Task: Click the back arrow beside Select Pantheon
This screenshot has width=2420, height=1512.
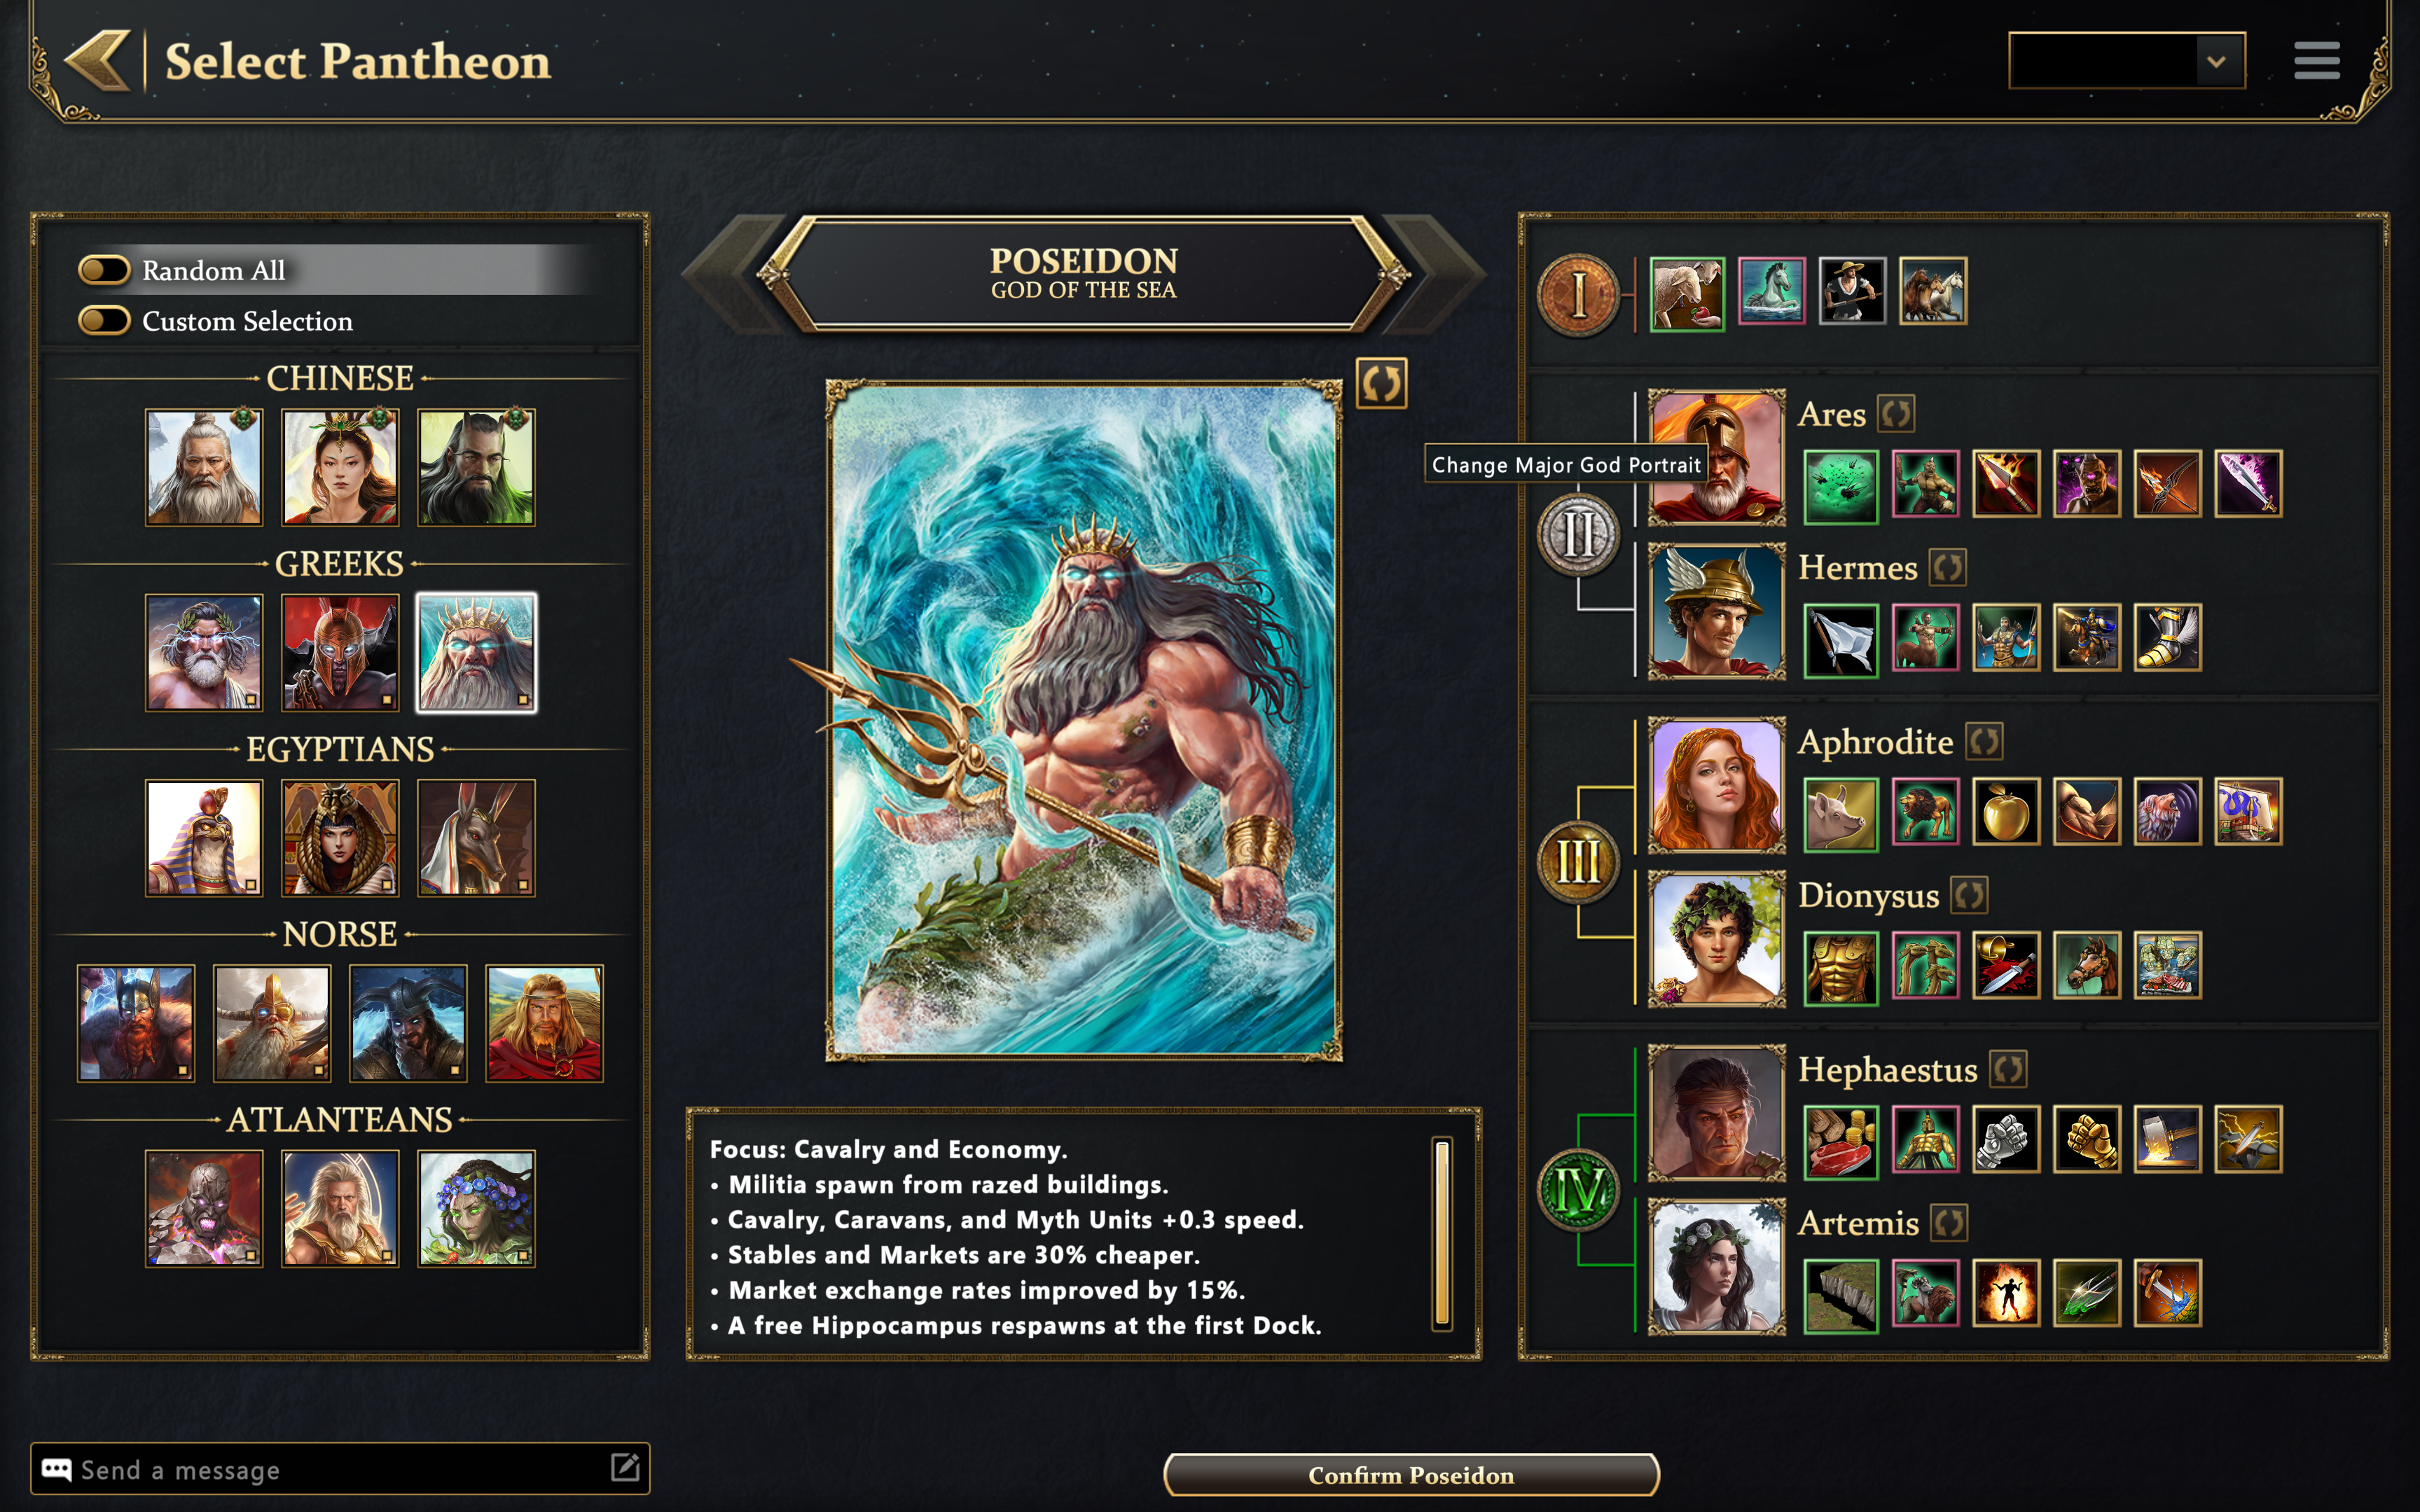Action: tap(98, 61)
